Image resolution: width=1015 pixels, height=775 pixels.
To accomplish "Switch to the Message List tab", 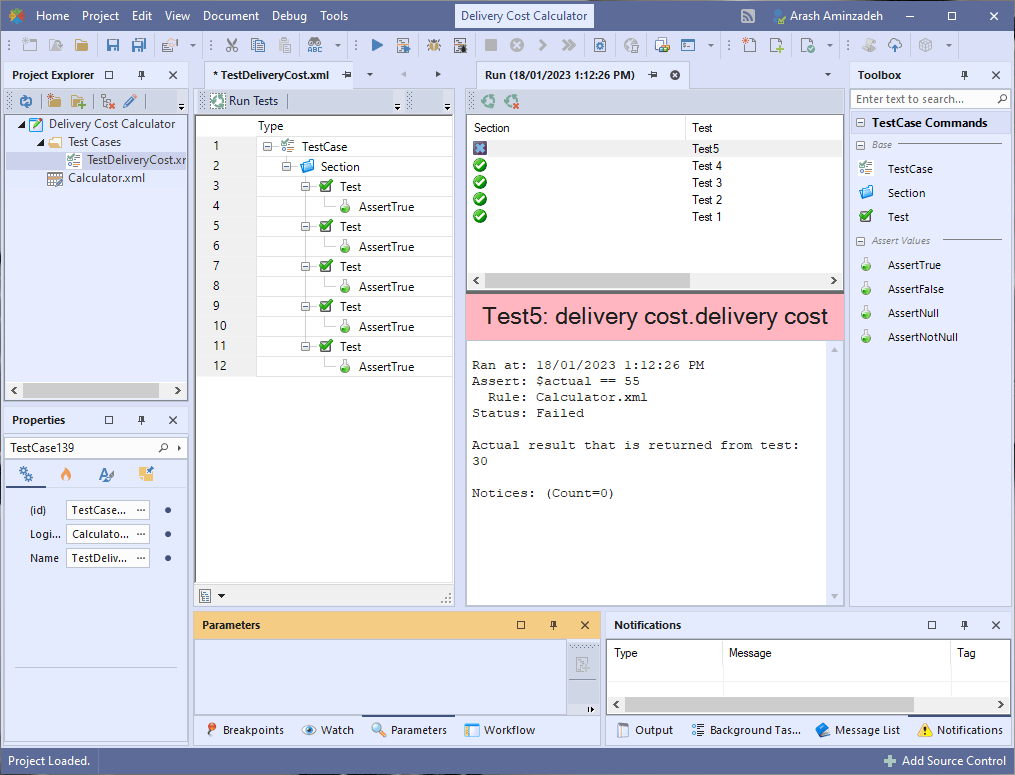I will click(x=858, y=730).
